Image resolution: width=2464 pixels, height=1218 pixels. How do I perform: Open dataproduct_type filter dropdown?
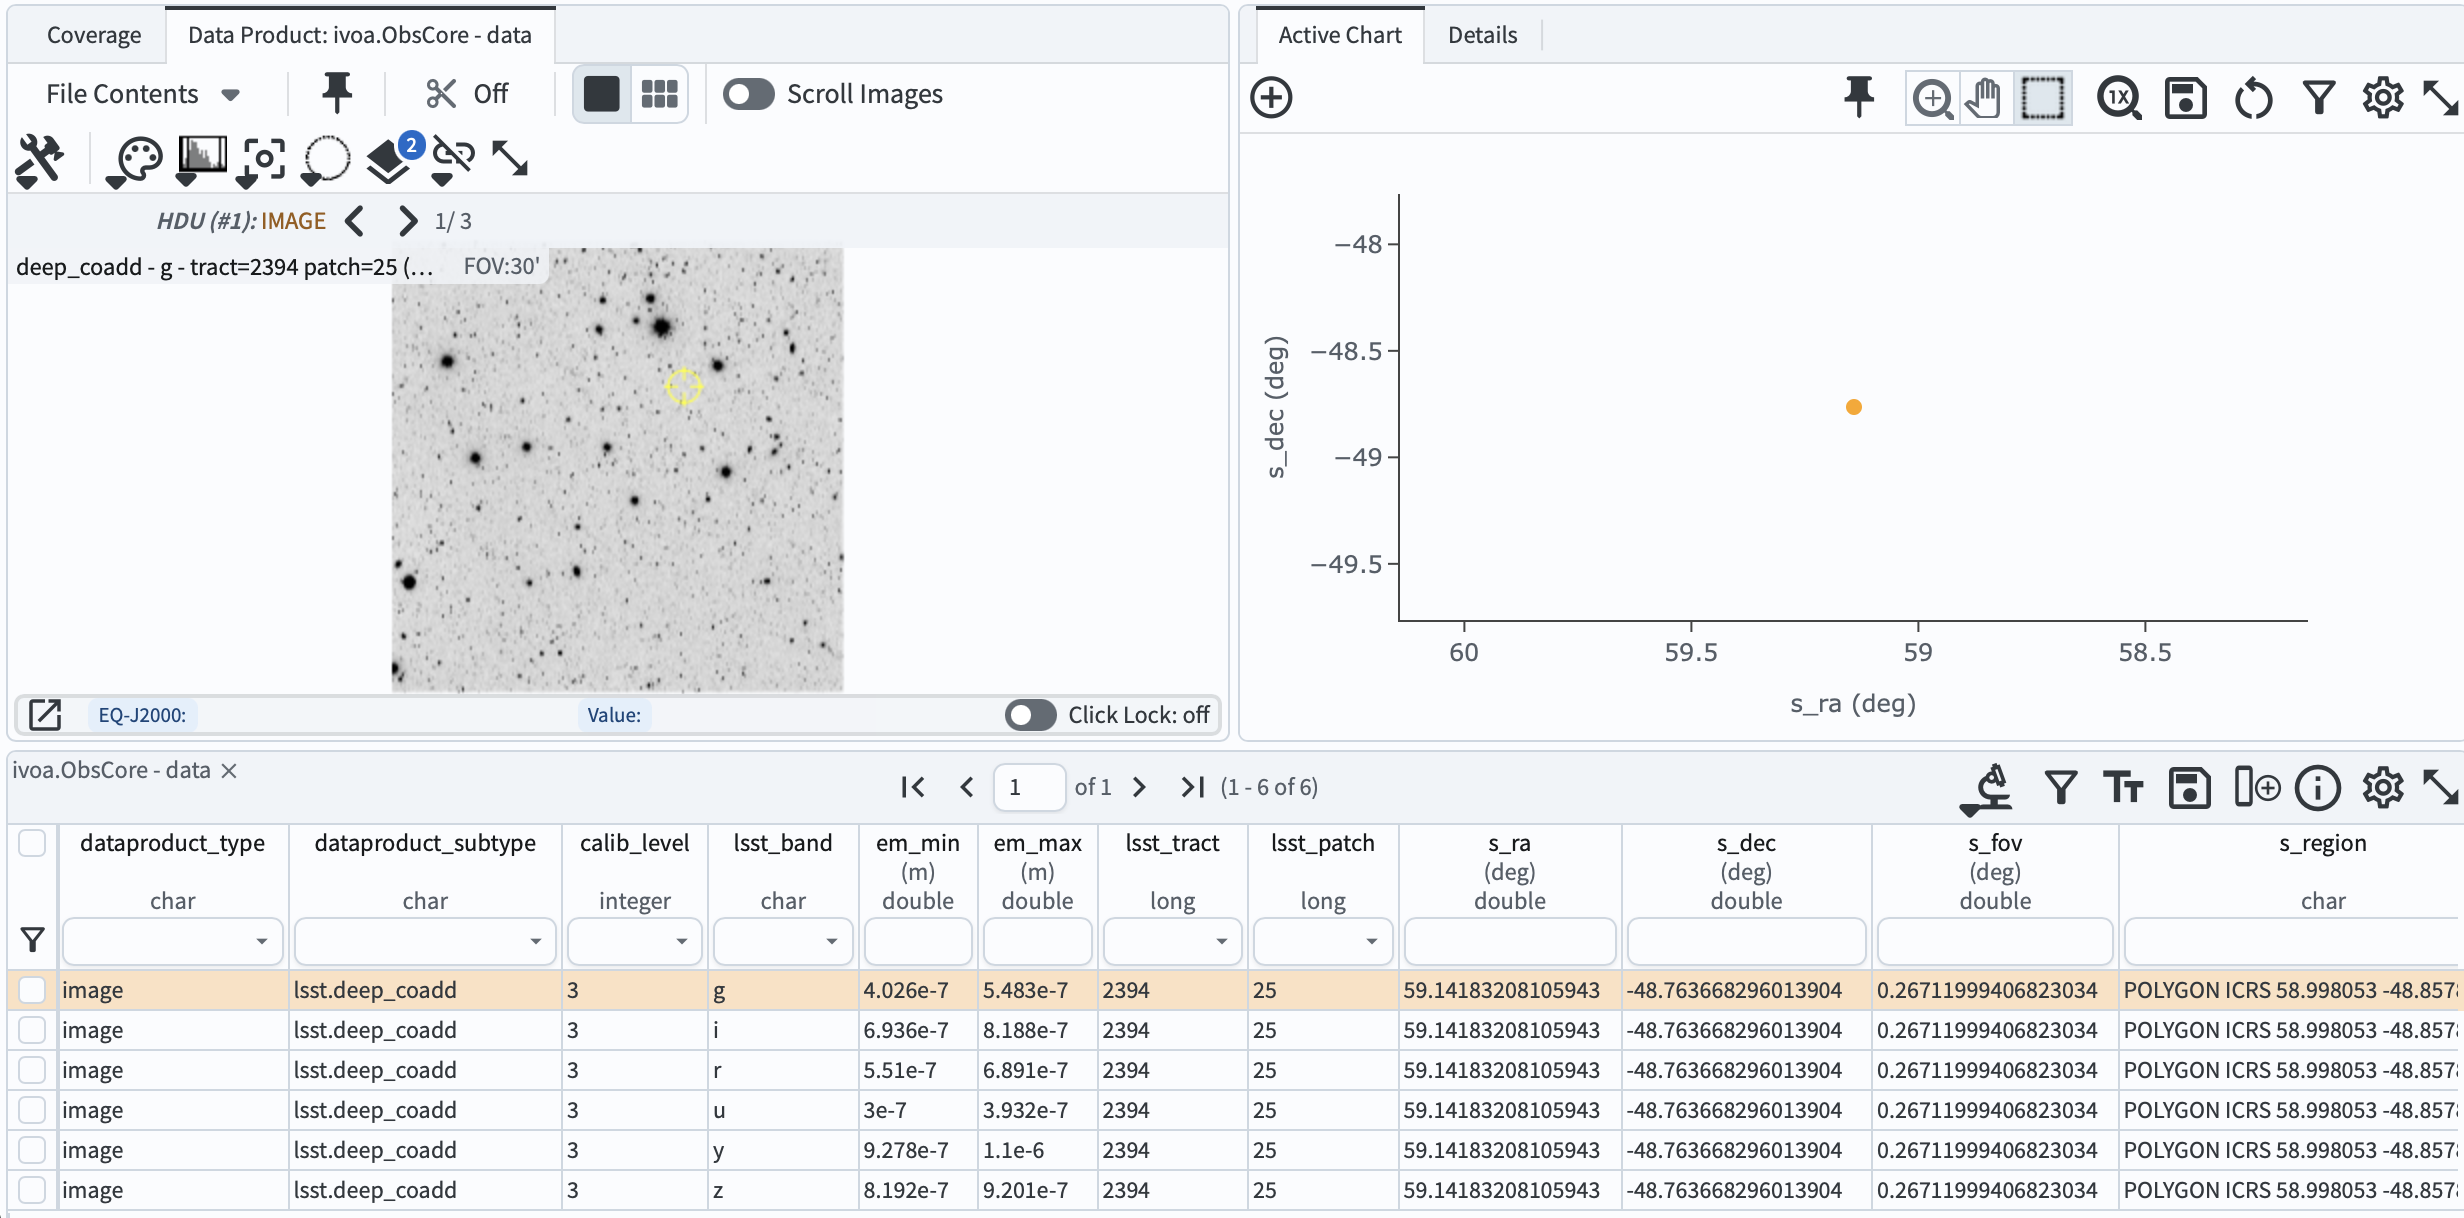pyautogui.click(x=261, y=941)
